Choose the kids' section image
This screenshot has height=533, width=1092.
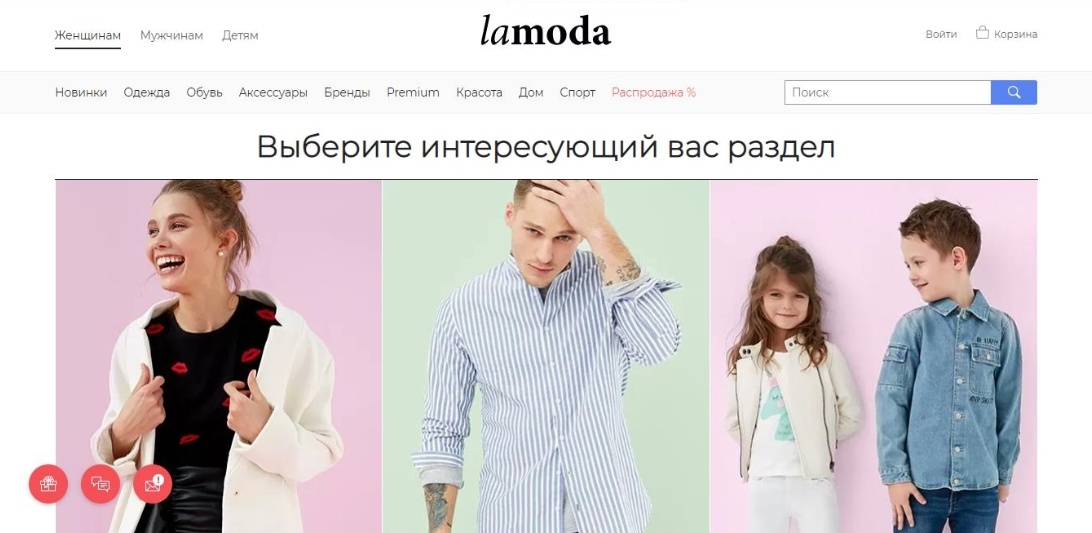874,357
